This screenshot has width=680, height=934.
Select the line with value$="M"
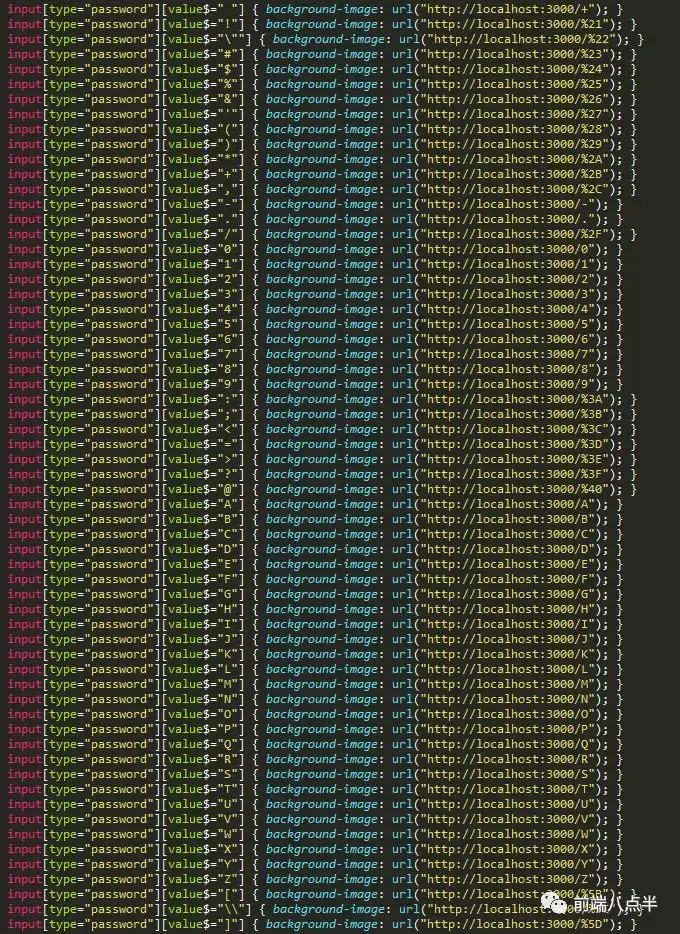pos(314,684)
